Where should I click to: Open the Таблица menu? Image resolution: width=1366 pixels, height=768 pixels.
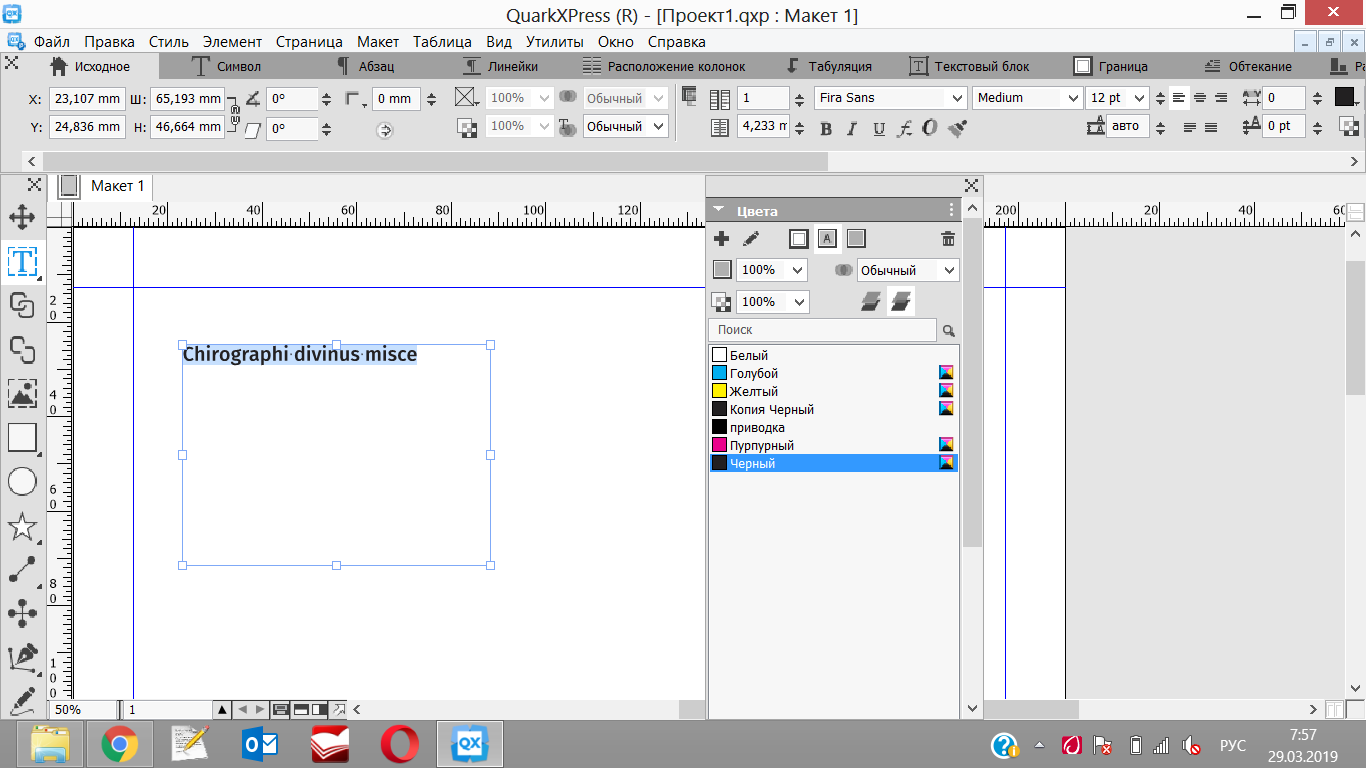tap(442, 42)
